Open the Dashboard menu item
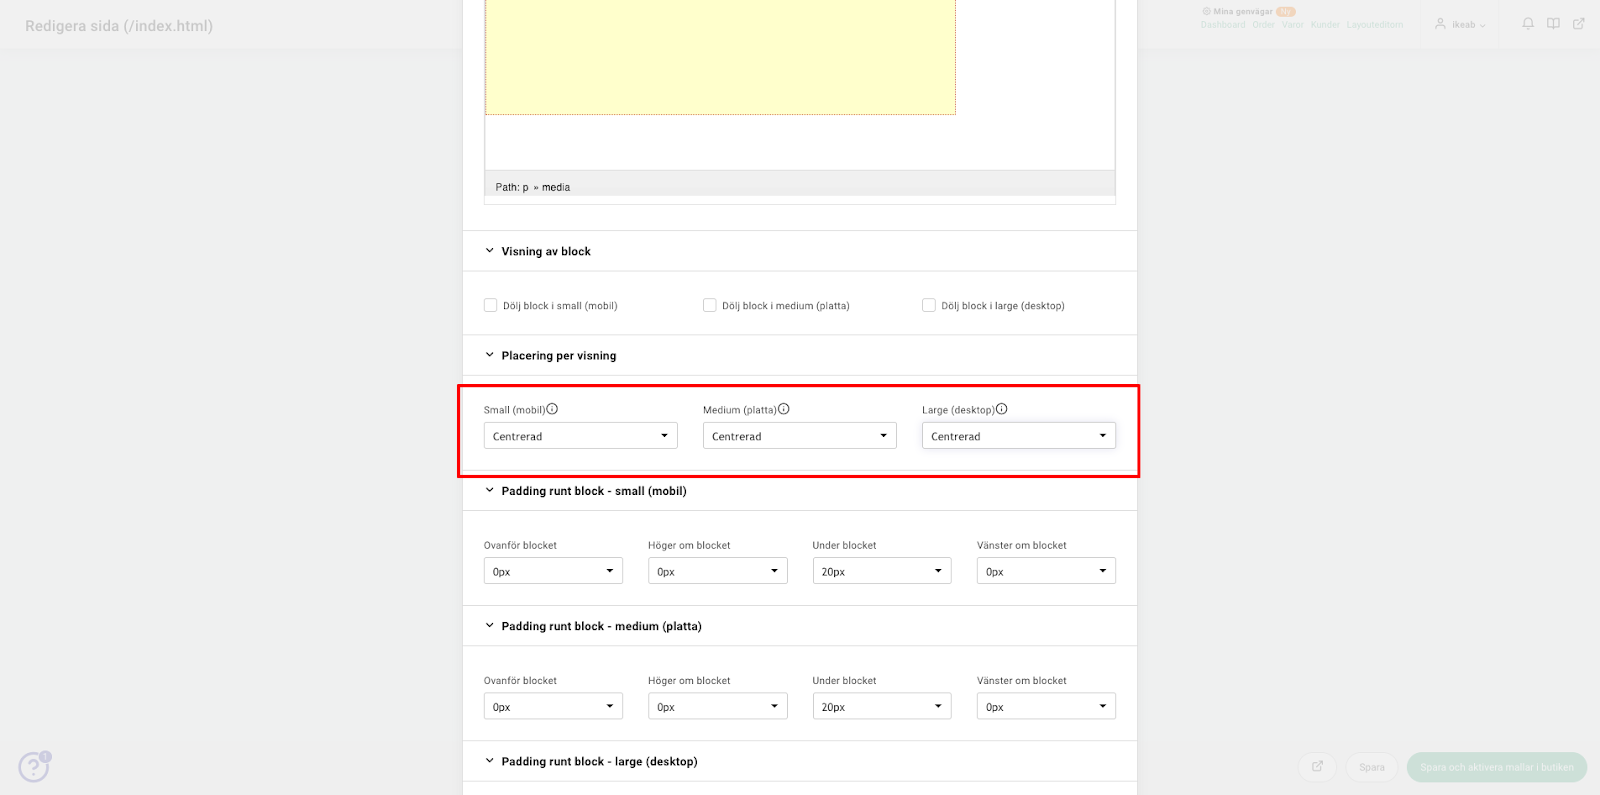Screen dimensions: 1600x795 click(1223, 25)
